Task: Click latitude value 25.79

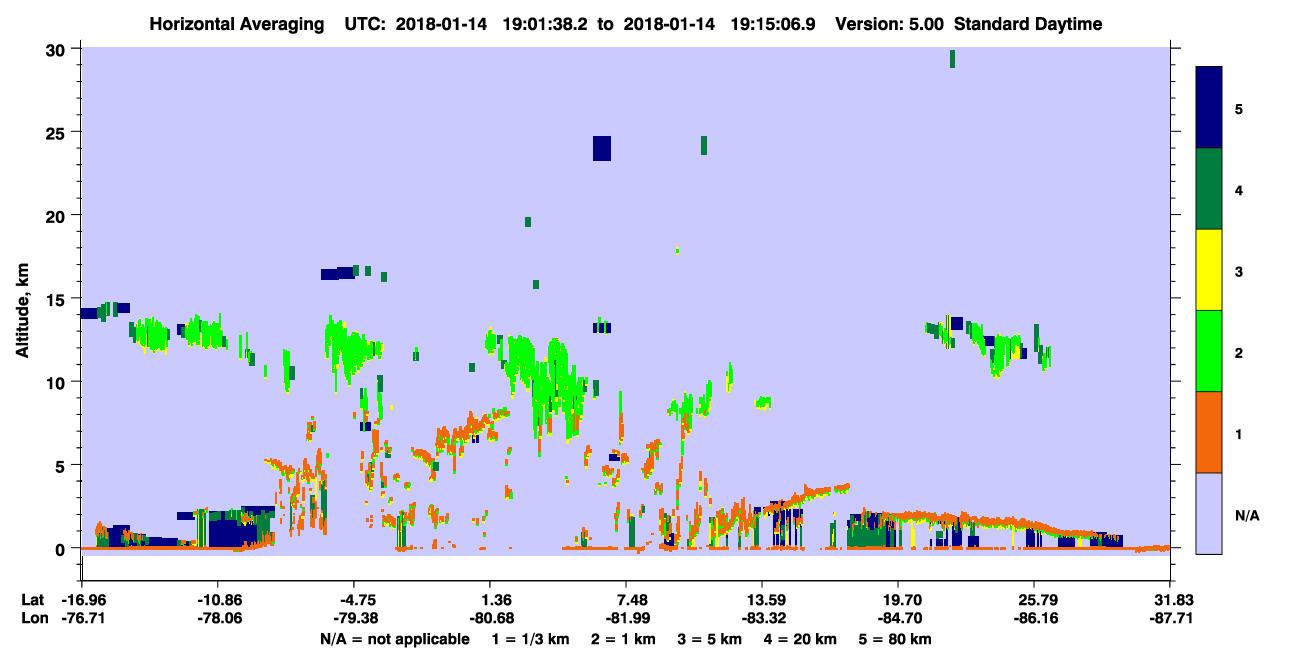Action: 1034,600
